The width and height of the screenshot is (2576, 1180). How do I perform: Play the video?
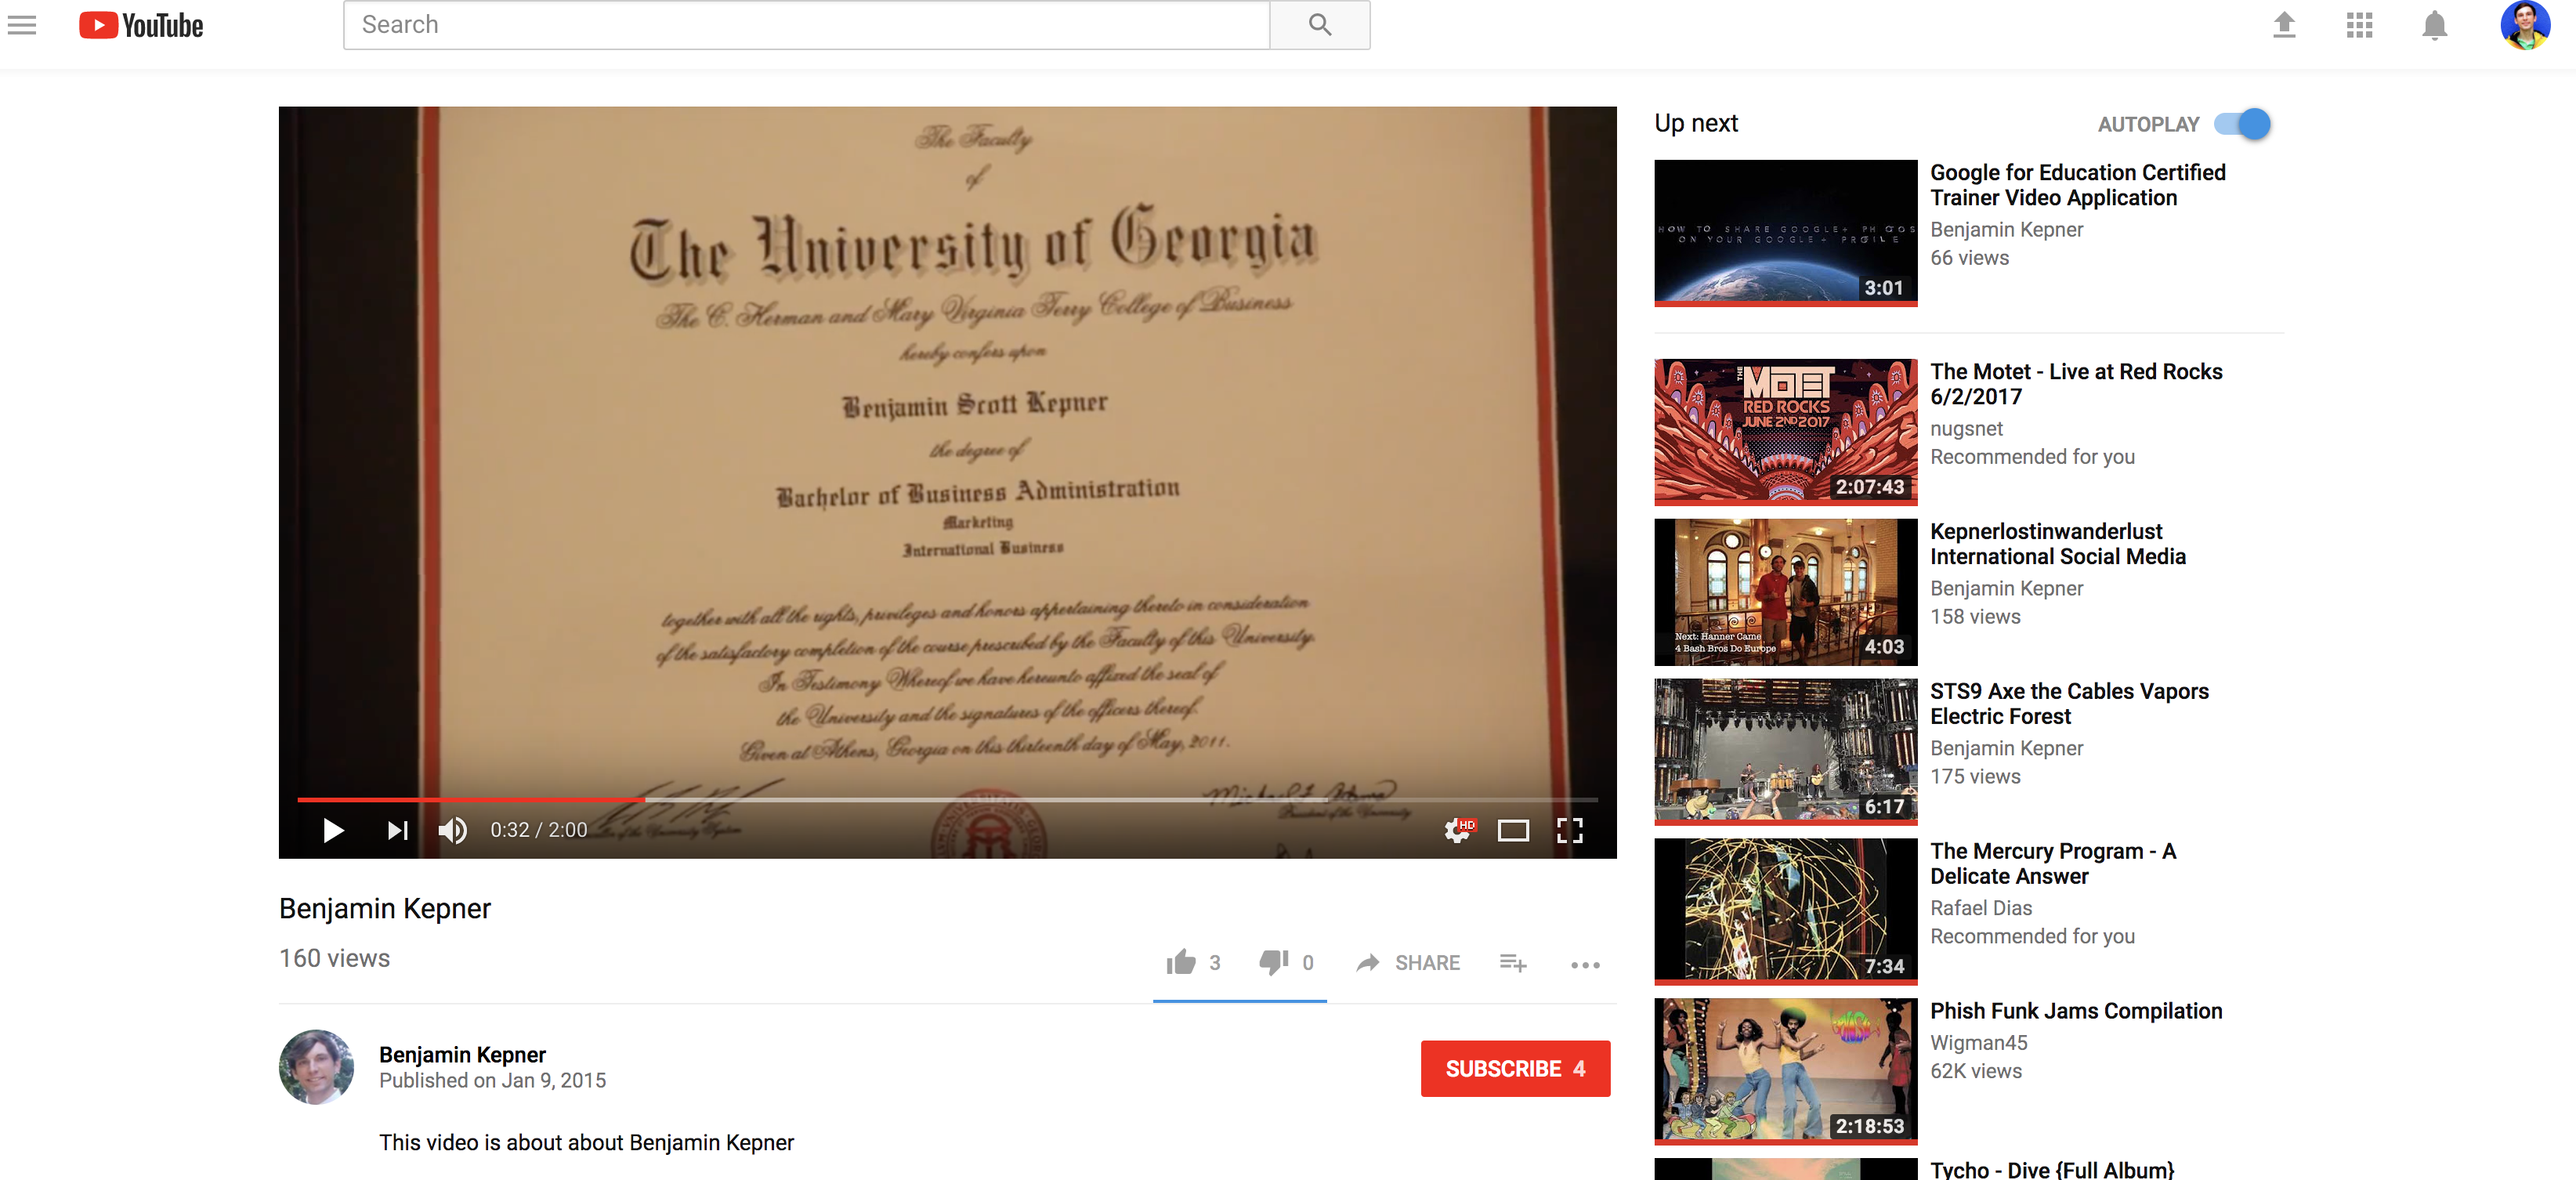point(333,830)
